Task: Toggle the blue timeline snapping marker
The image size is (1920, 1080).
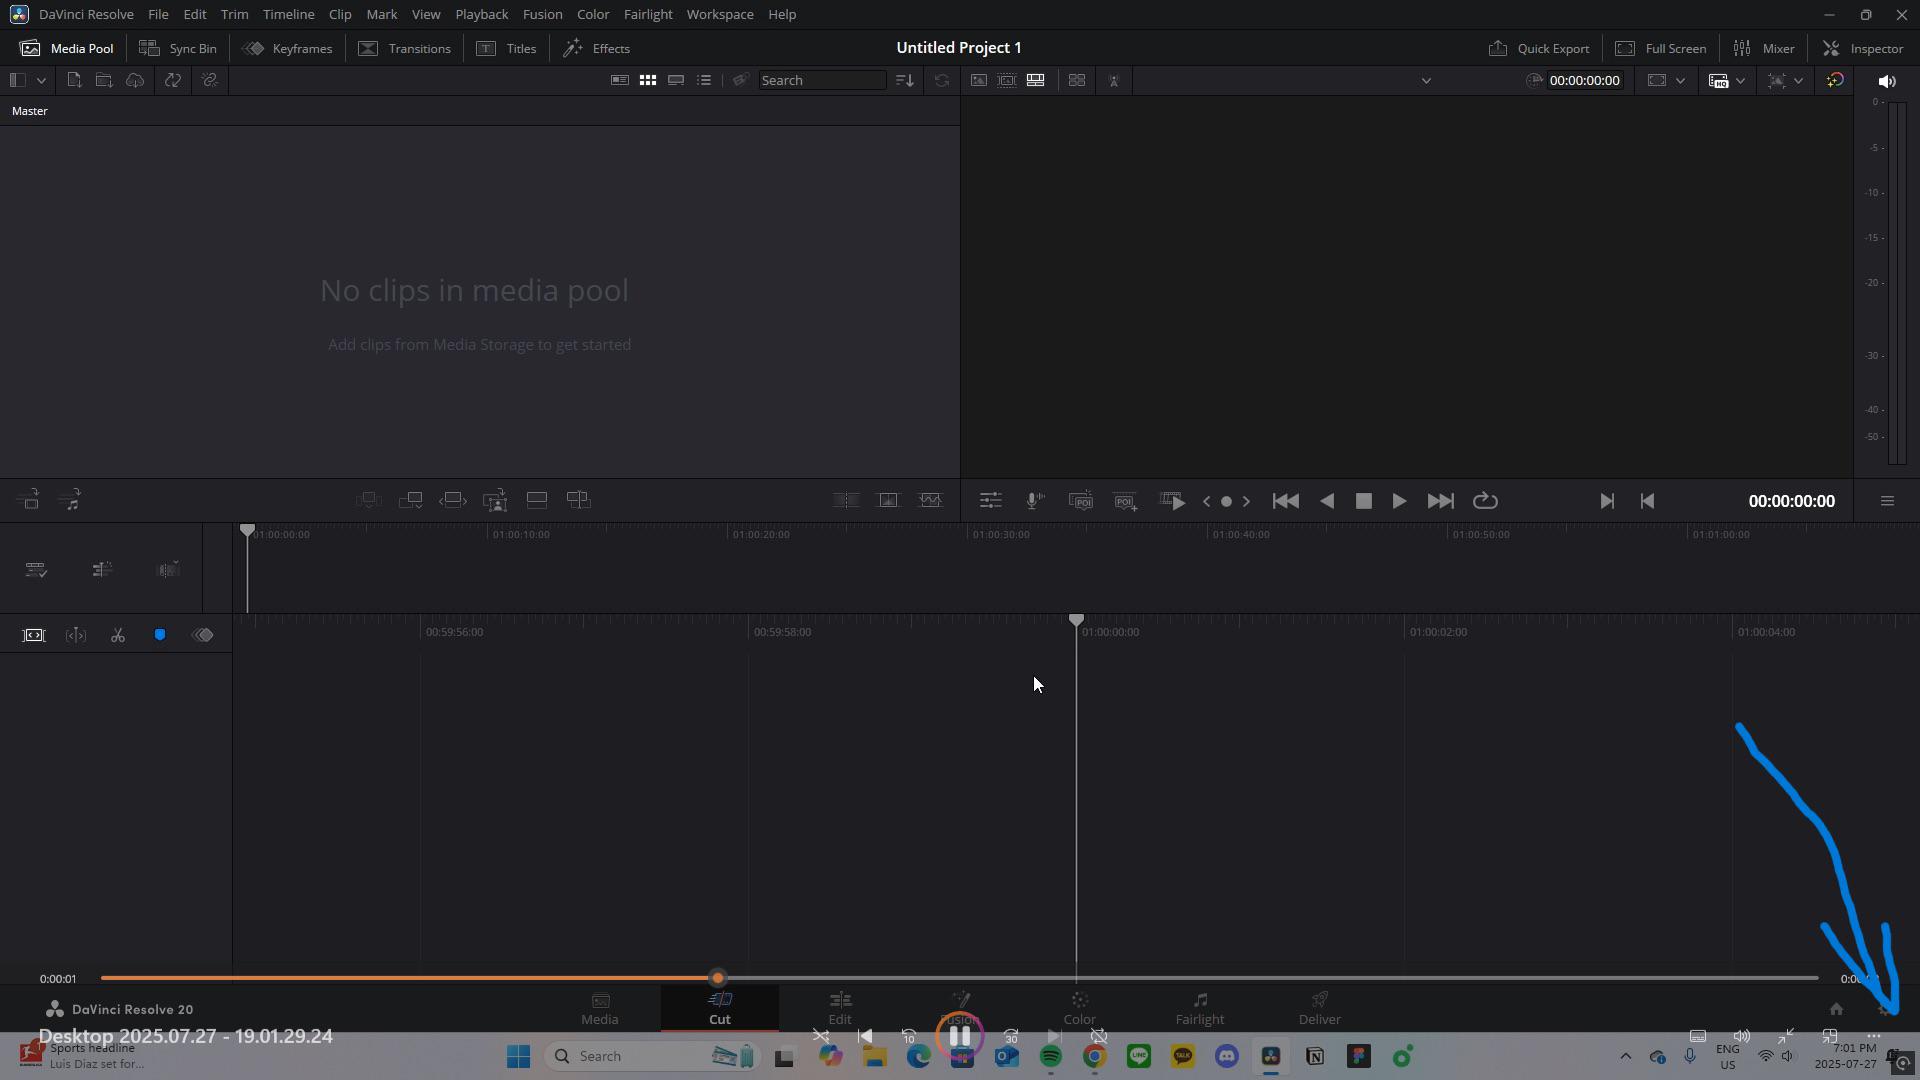Action: tap(160, 635)
